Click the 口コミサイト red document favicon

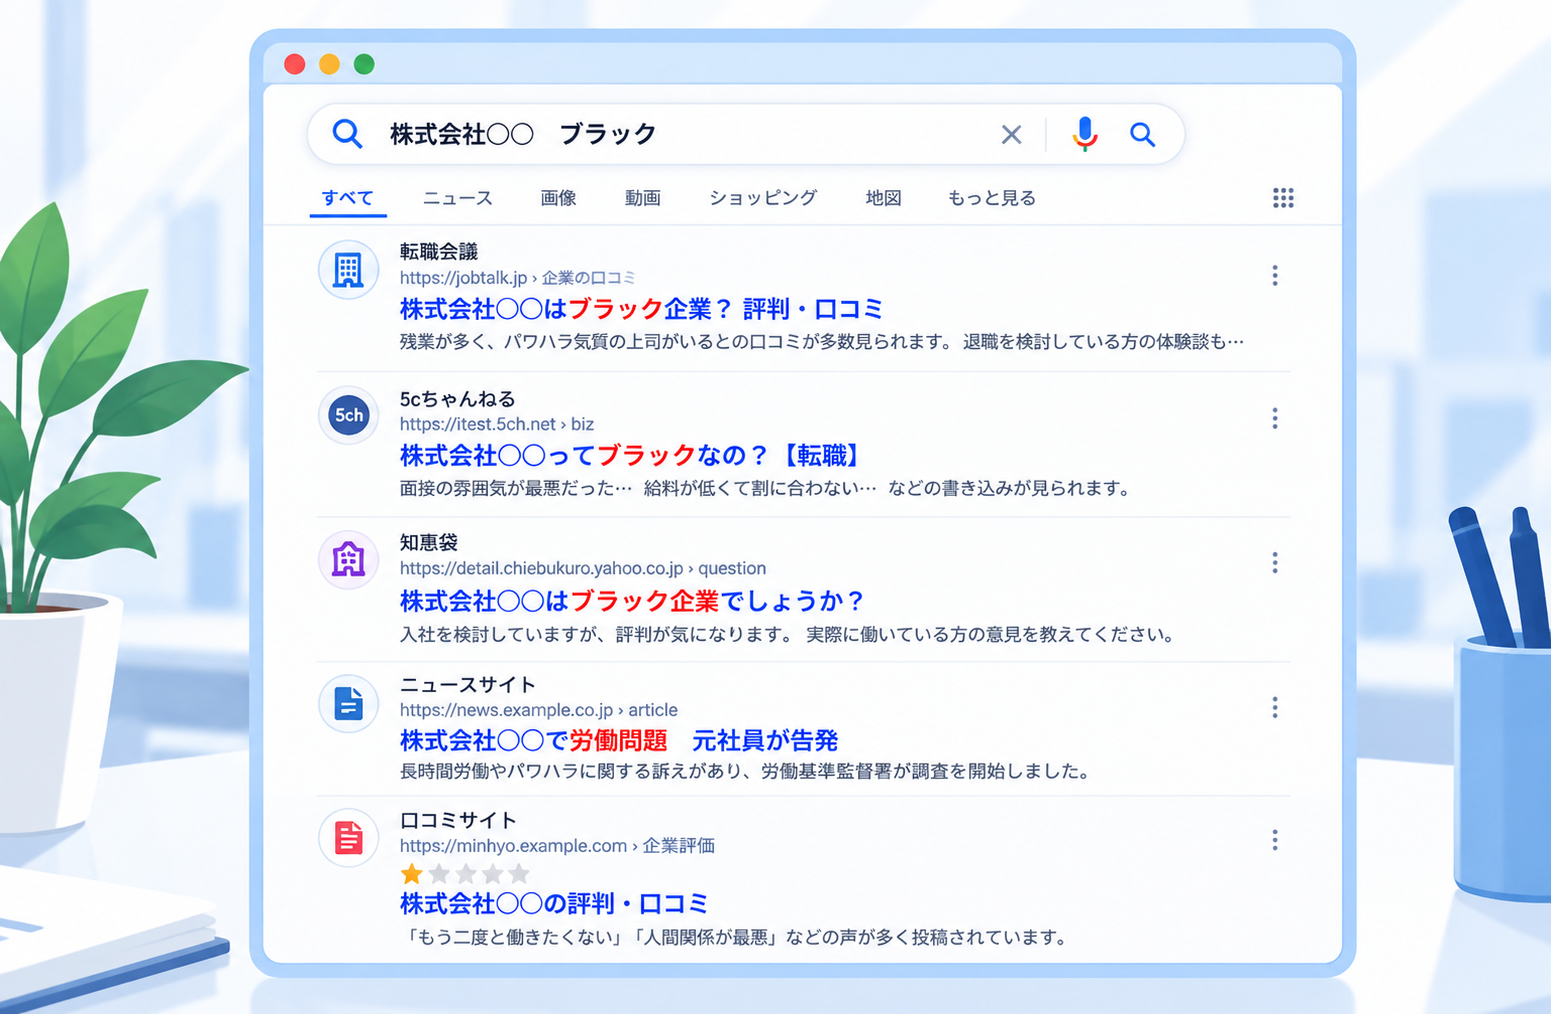tap(348, 838)
